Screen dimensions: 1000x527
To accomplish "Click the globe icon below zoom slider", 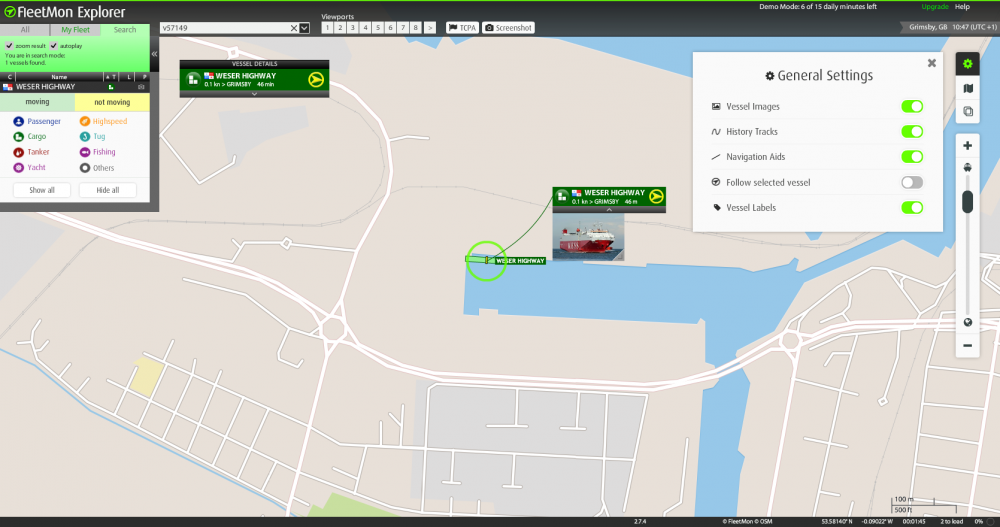I will click(x=967, y=322).
